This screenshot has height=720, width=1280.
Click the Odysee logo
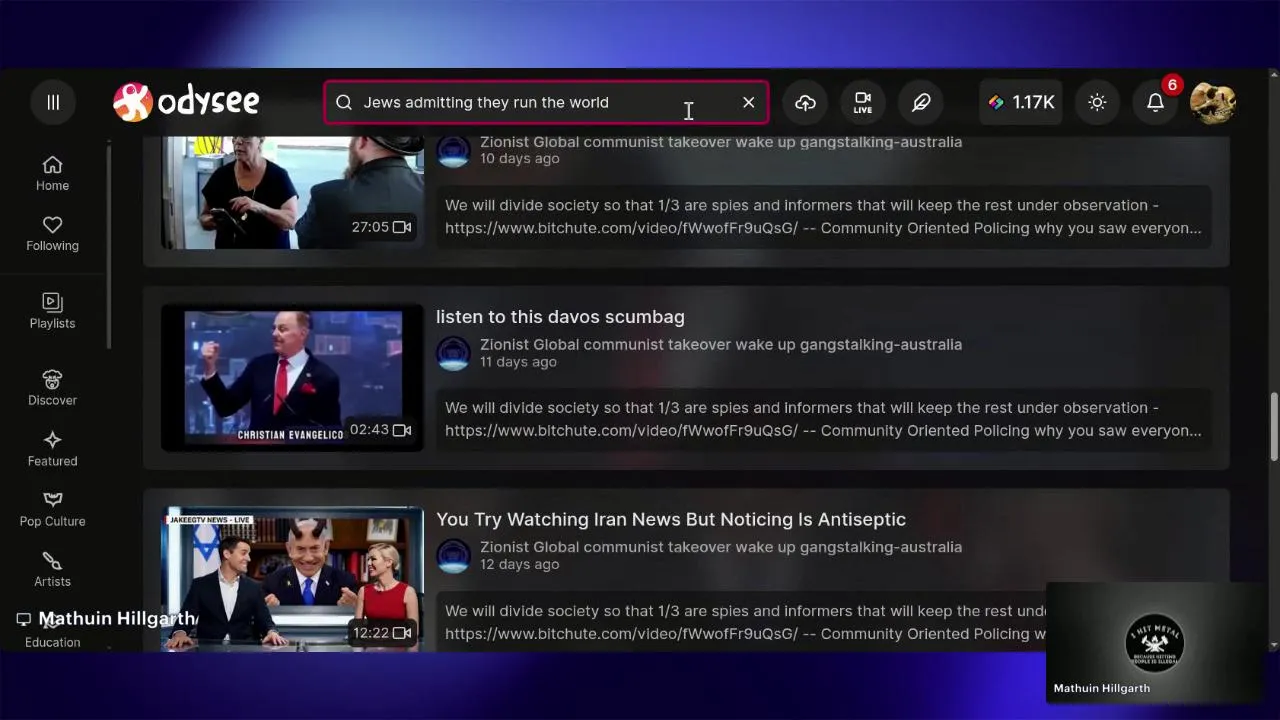pyautogui.click(x=186, y=102)
